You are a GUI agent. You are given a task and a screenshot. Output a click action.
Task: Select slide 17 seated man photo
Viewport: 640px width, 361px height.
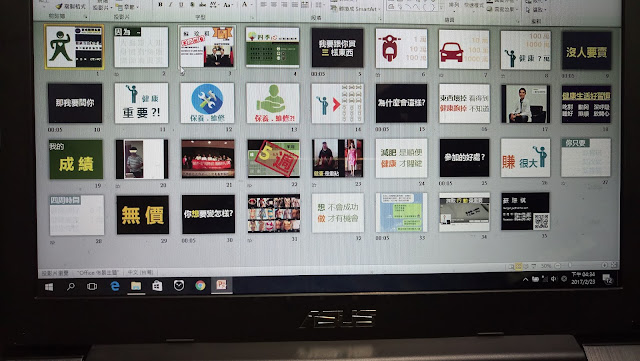(525, 104)
